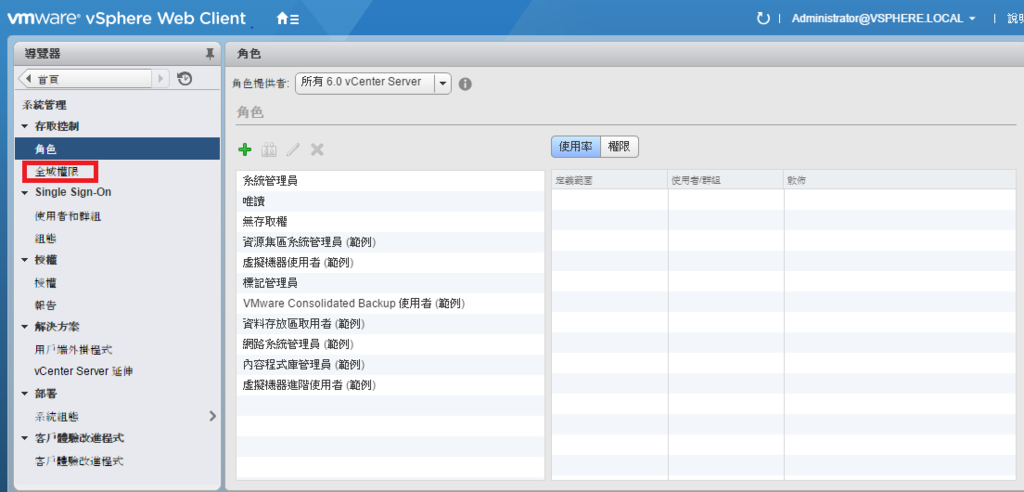The image size is (1024, 492).
Task: Click the clone role icon
Action: [x=269, y=150]
